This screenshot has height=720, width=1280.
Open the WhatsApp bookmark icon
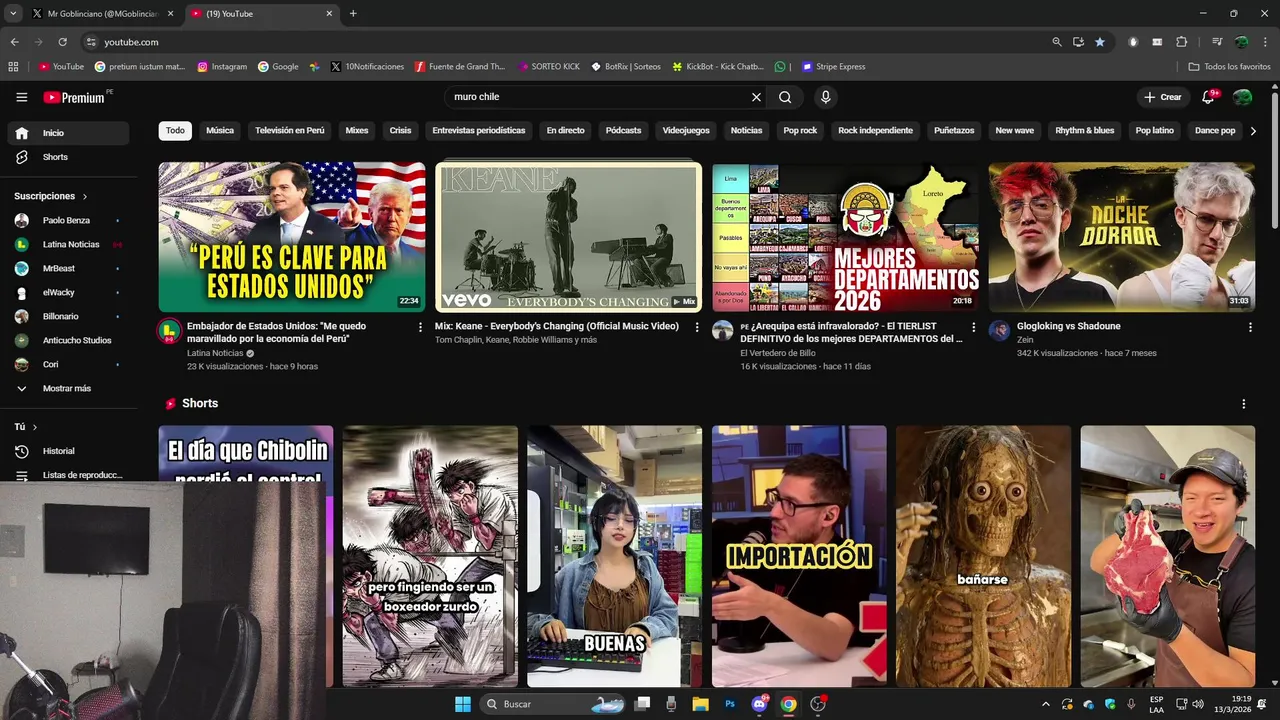coord(780,67)
